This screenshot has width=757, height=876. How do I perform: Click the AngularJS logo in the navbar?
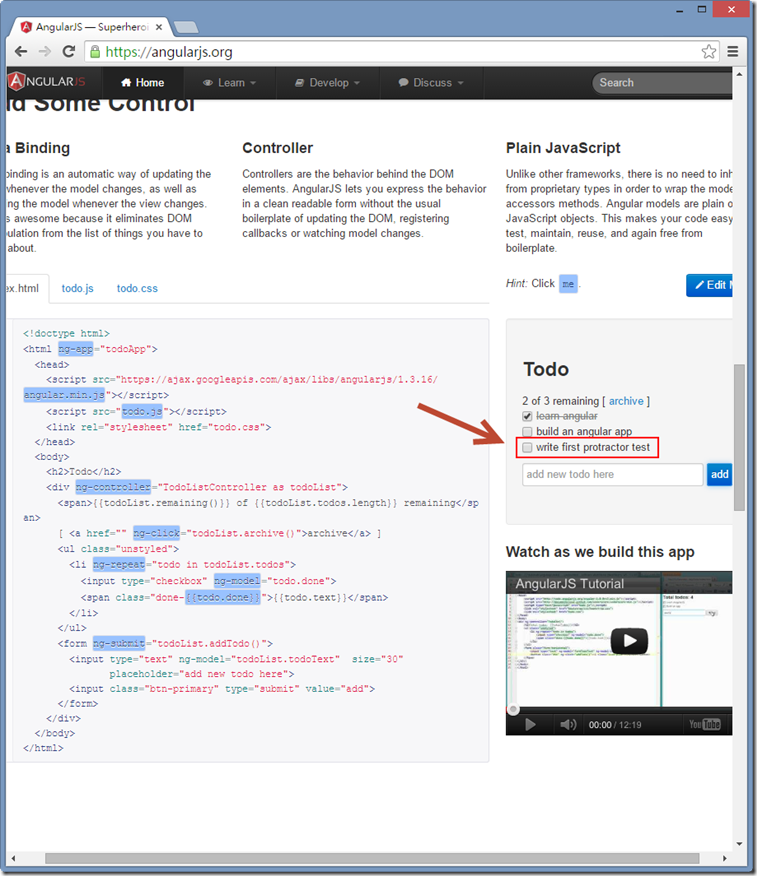coord(47,82)
